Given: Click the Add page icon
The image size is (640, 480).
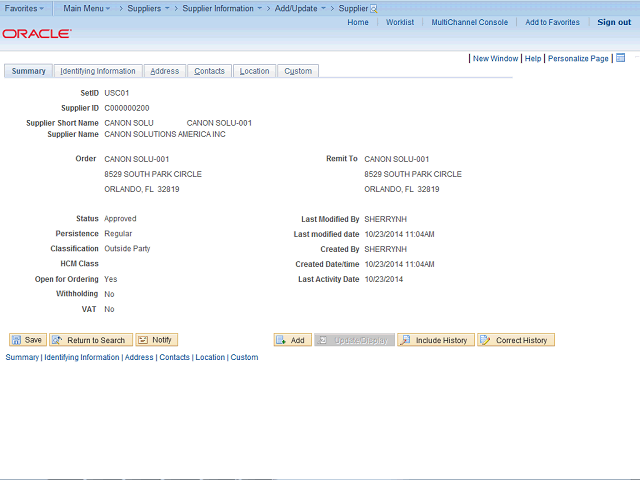Looking at the screenshot, I should (x=281, y=340).
